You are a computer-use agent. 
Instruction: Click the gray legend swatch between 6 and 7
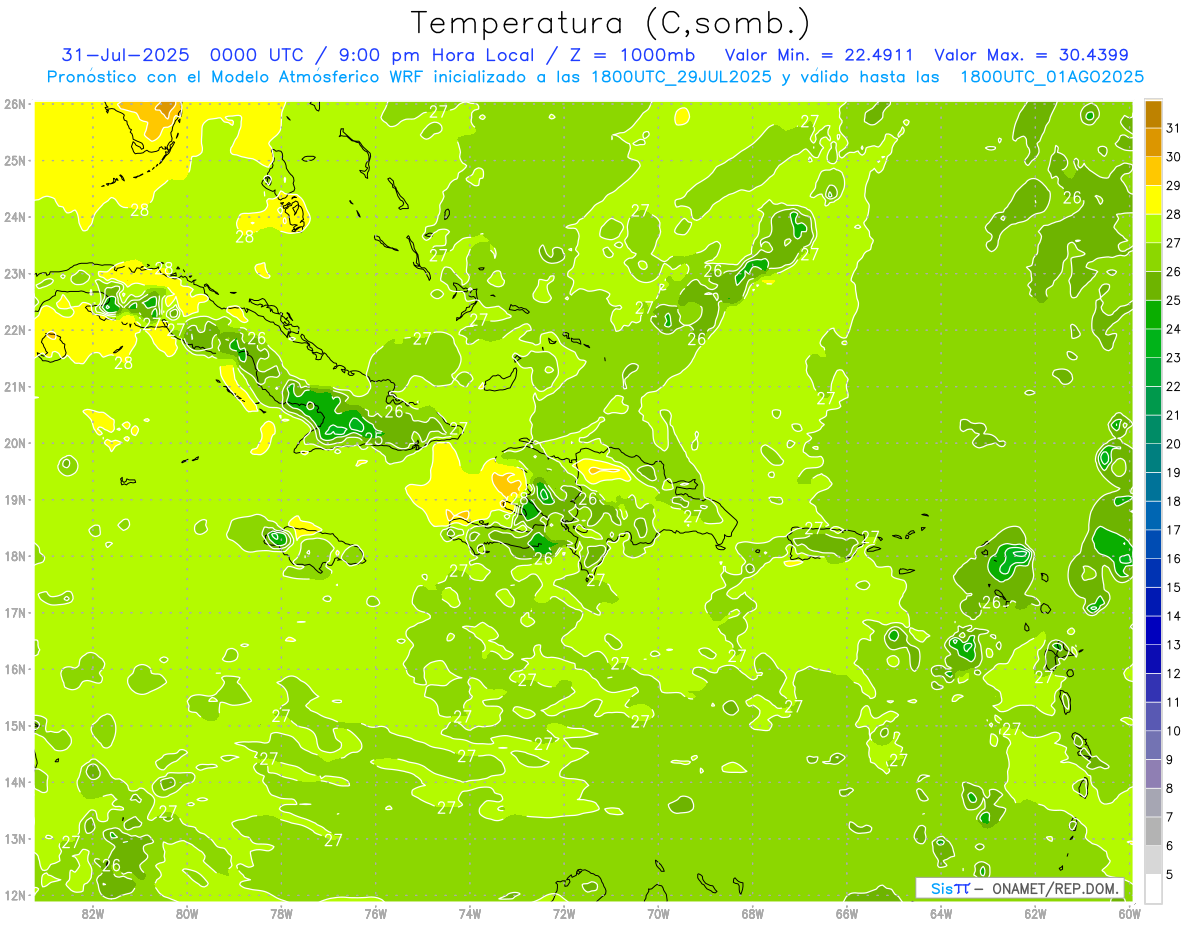point(1153,832)
